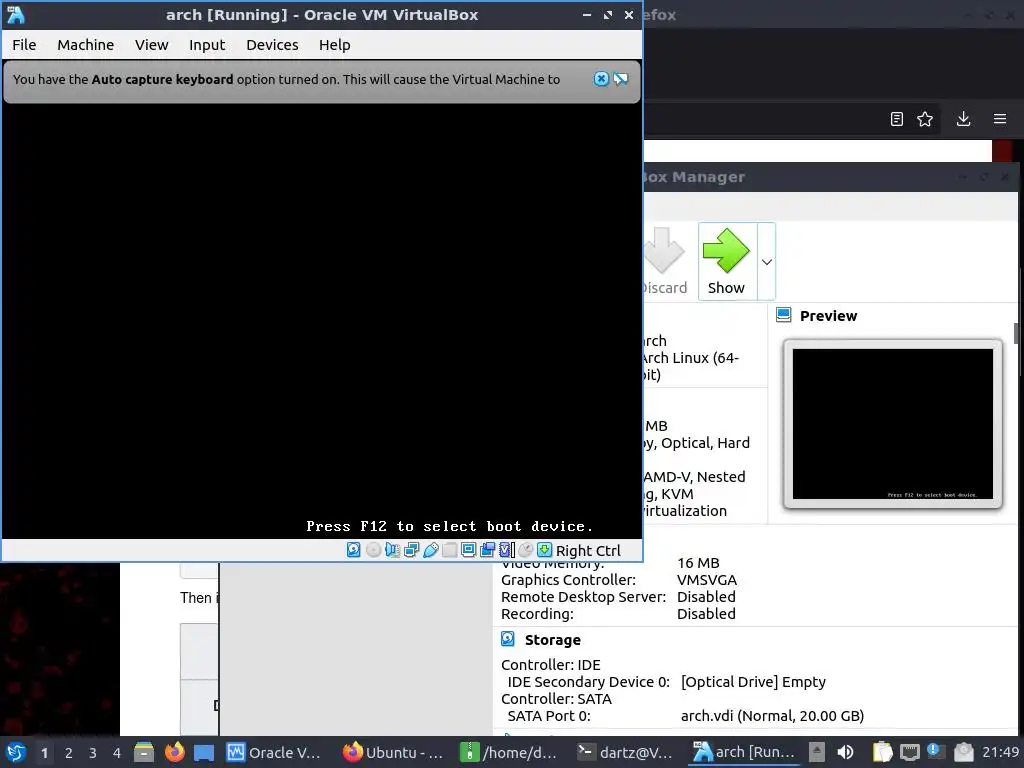1024x768 pixels.
Task: Click the Preview panel monitor icon
Action: (784, 315)
